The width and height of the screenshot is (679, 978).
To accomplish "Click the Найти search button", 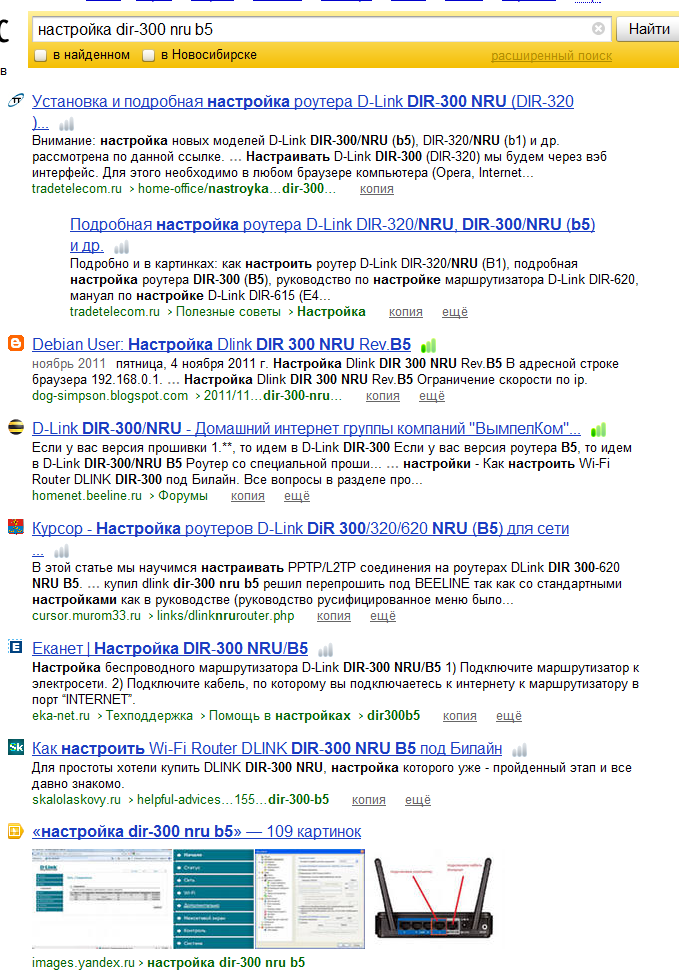I will click(648, 29).
